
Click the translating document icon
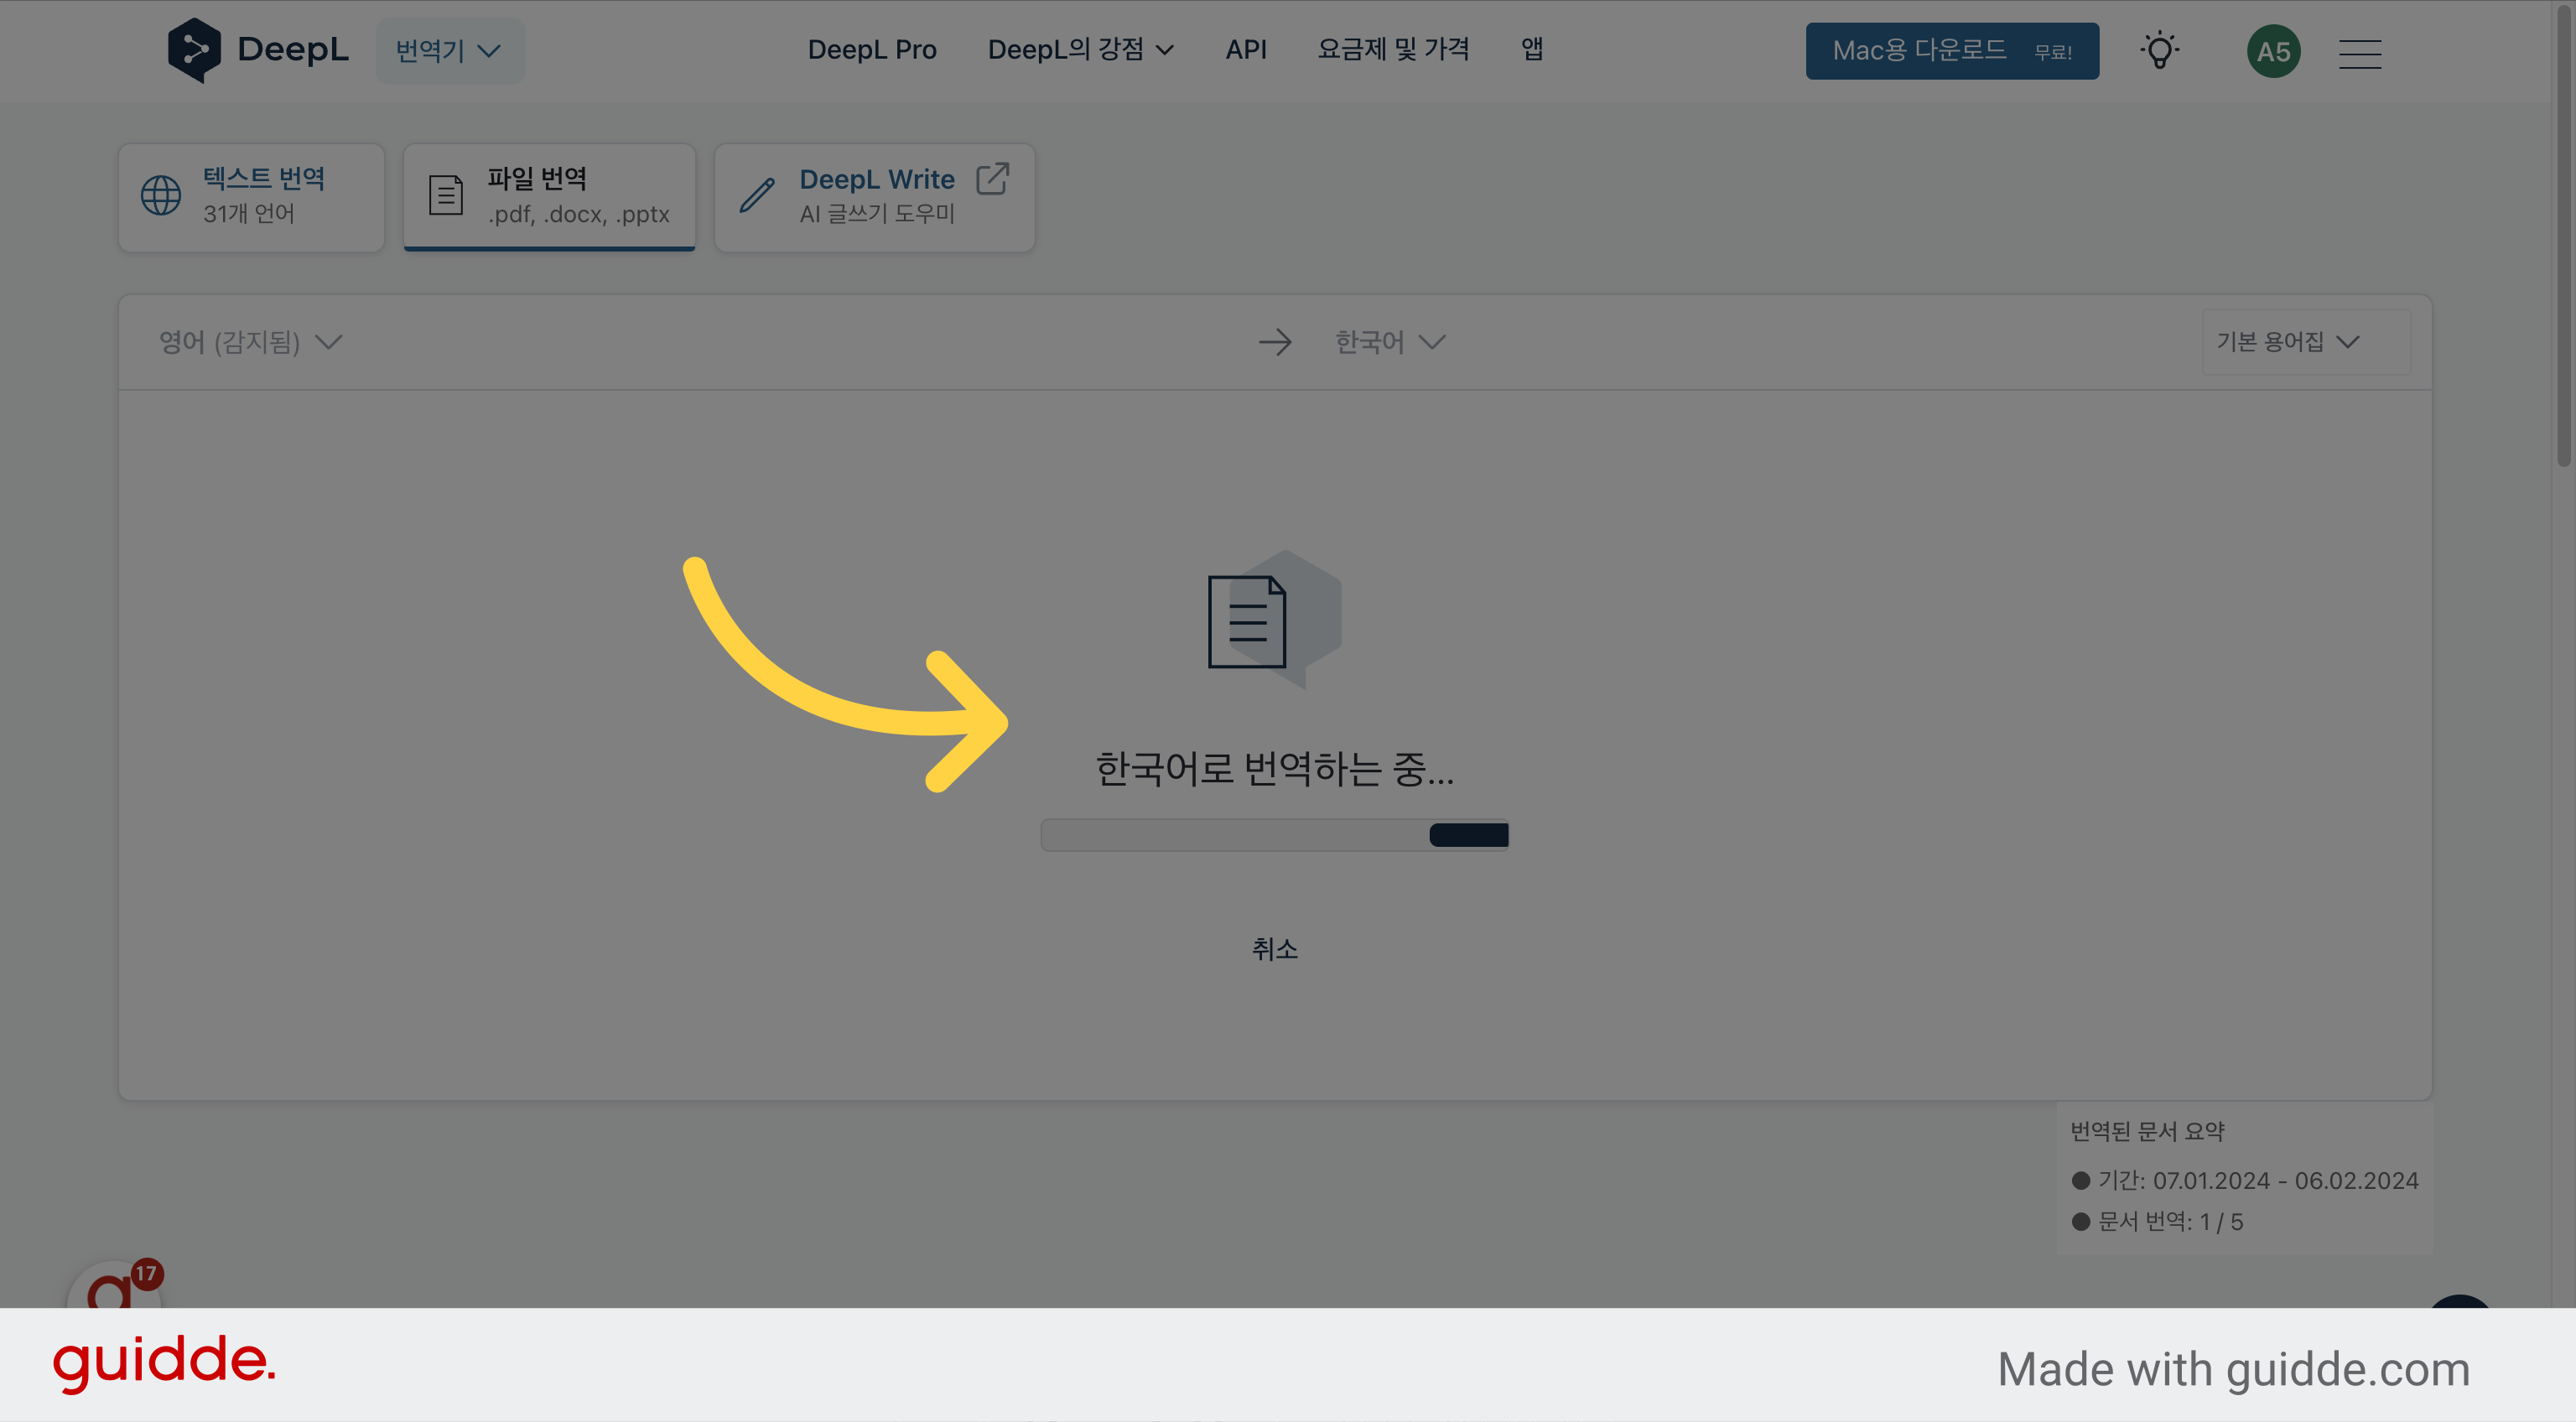pyautogui.click(x=1274, y=620)
